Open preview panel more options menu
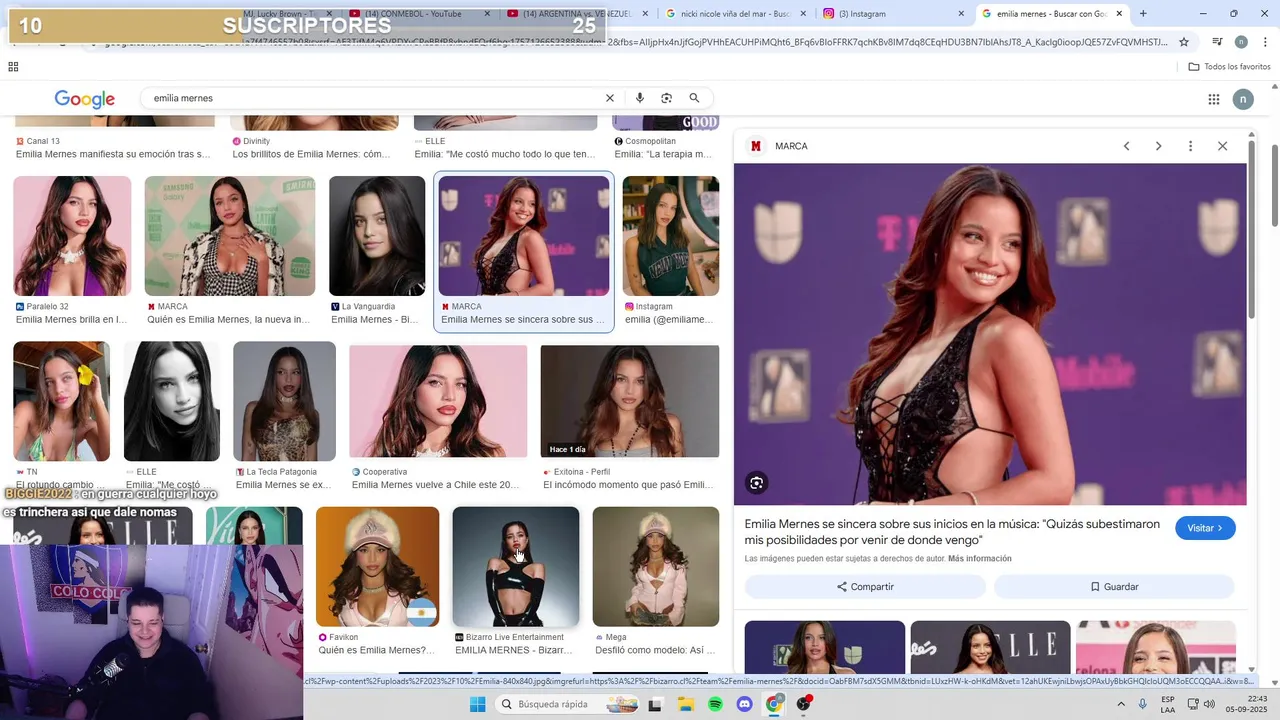This screenshot has width=1280, height=720. pos(1190,146)
